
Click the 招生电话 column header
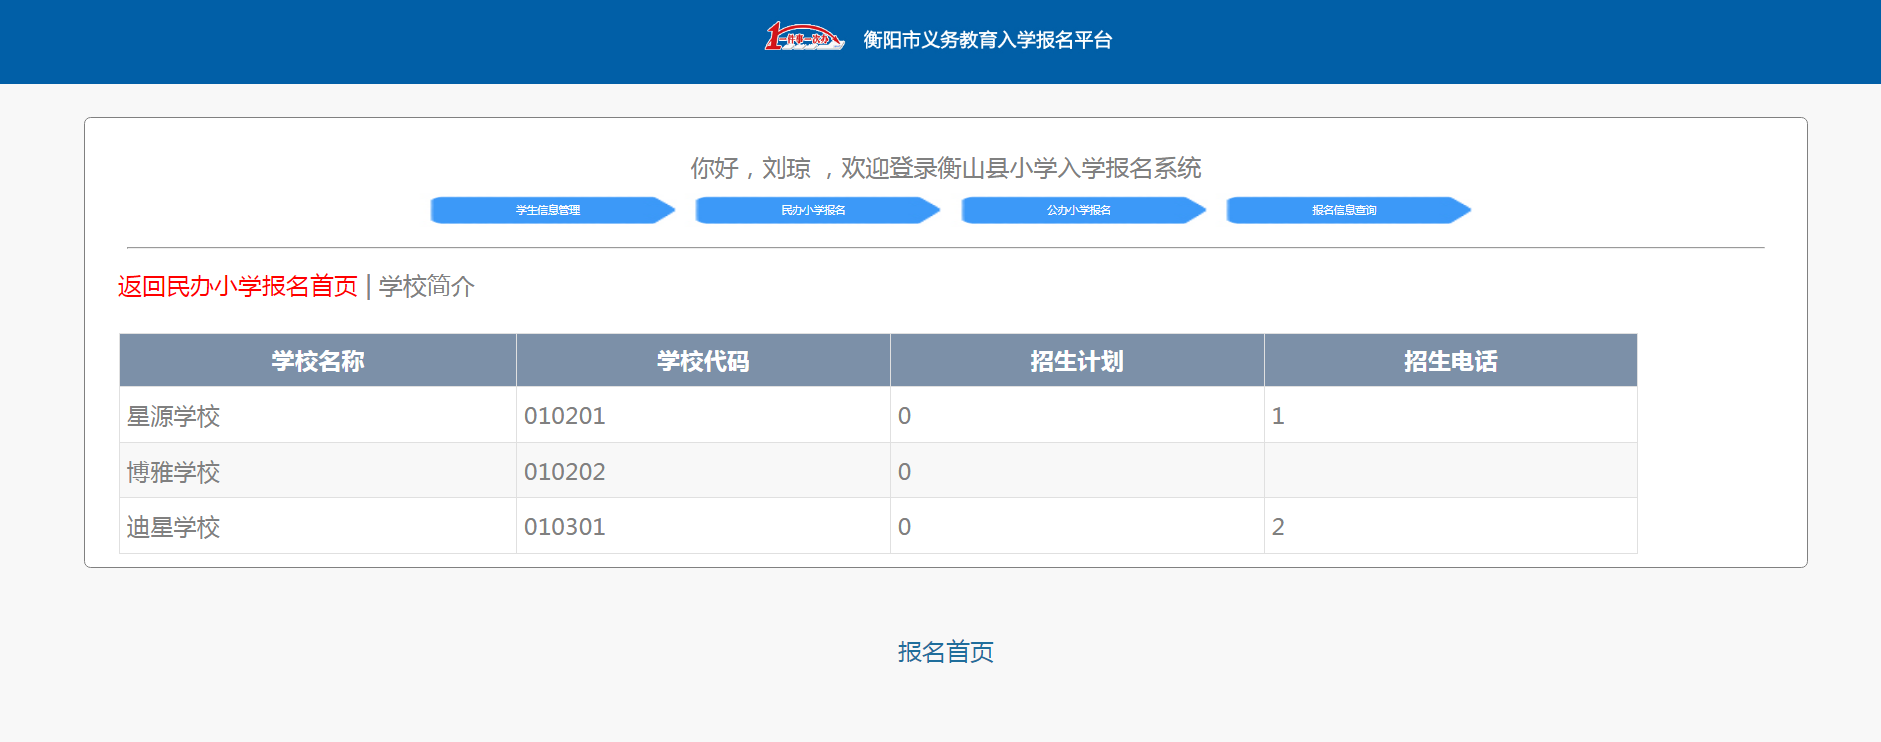[x=1450, y=361]
